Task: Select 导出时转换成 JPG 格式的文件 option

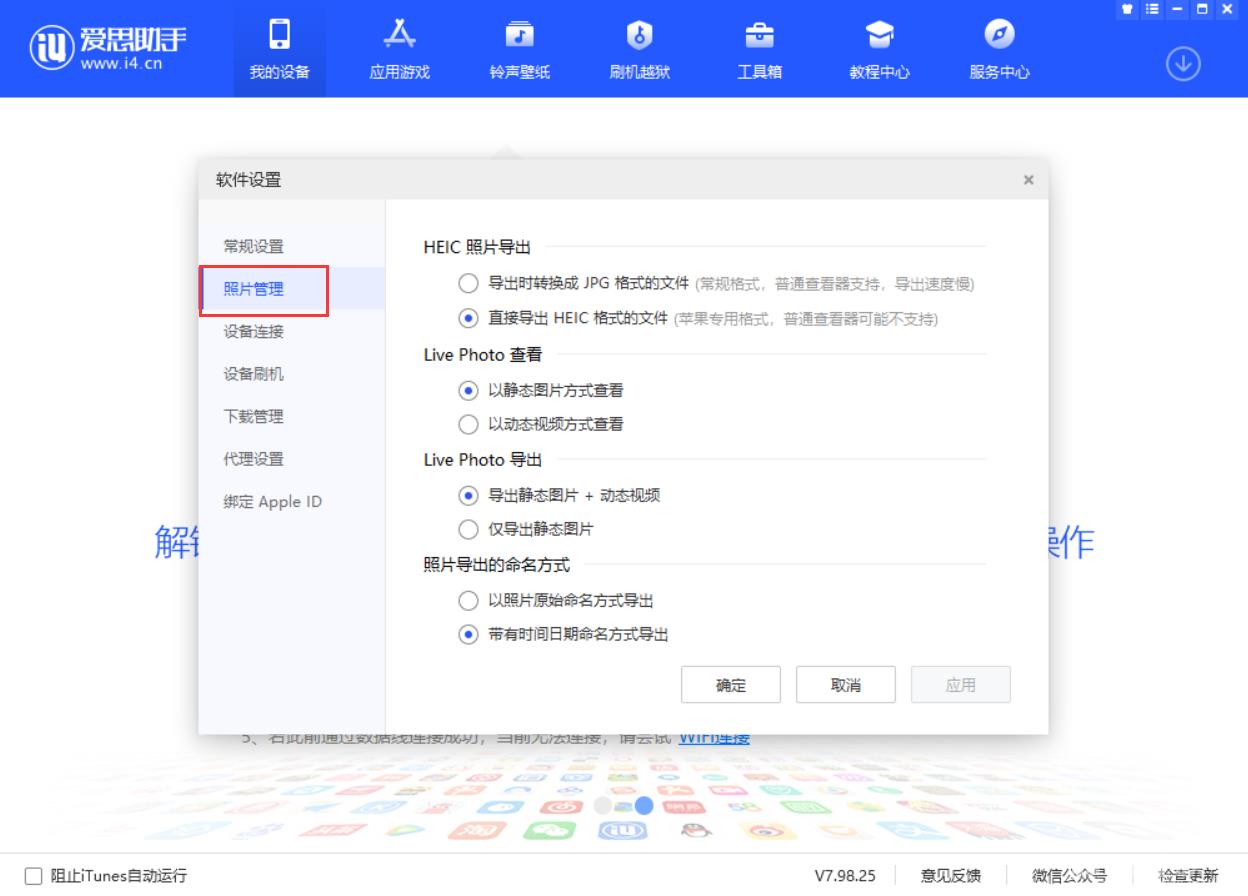Action: pos(468,283)
